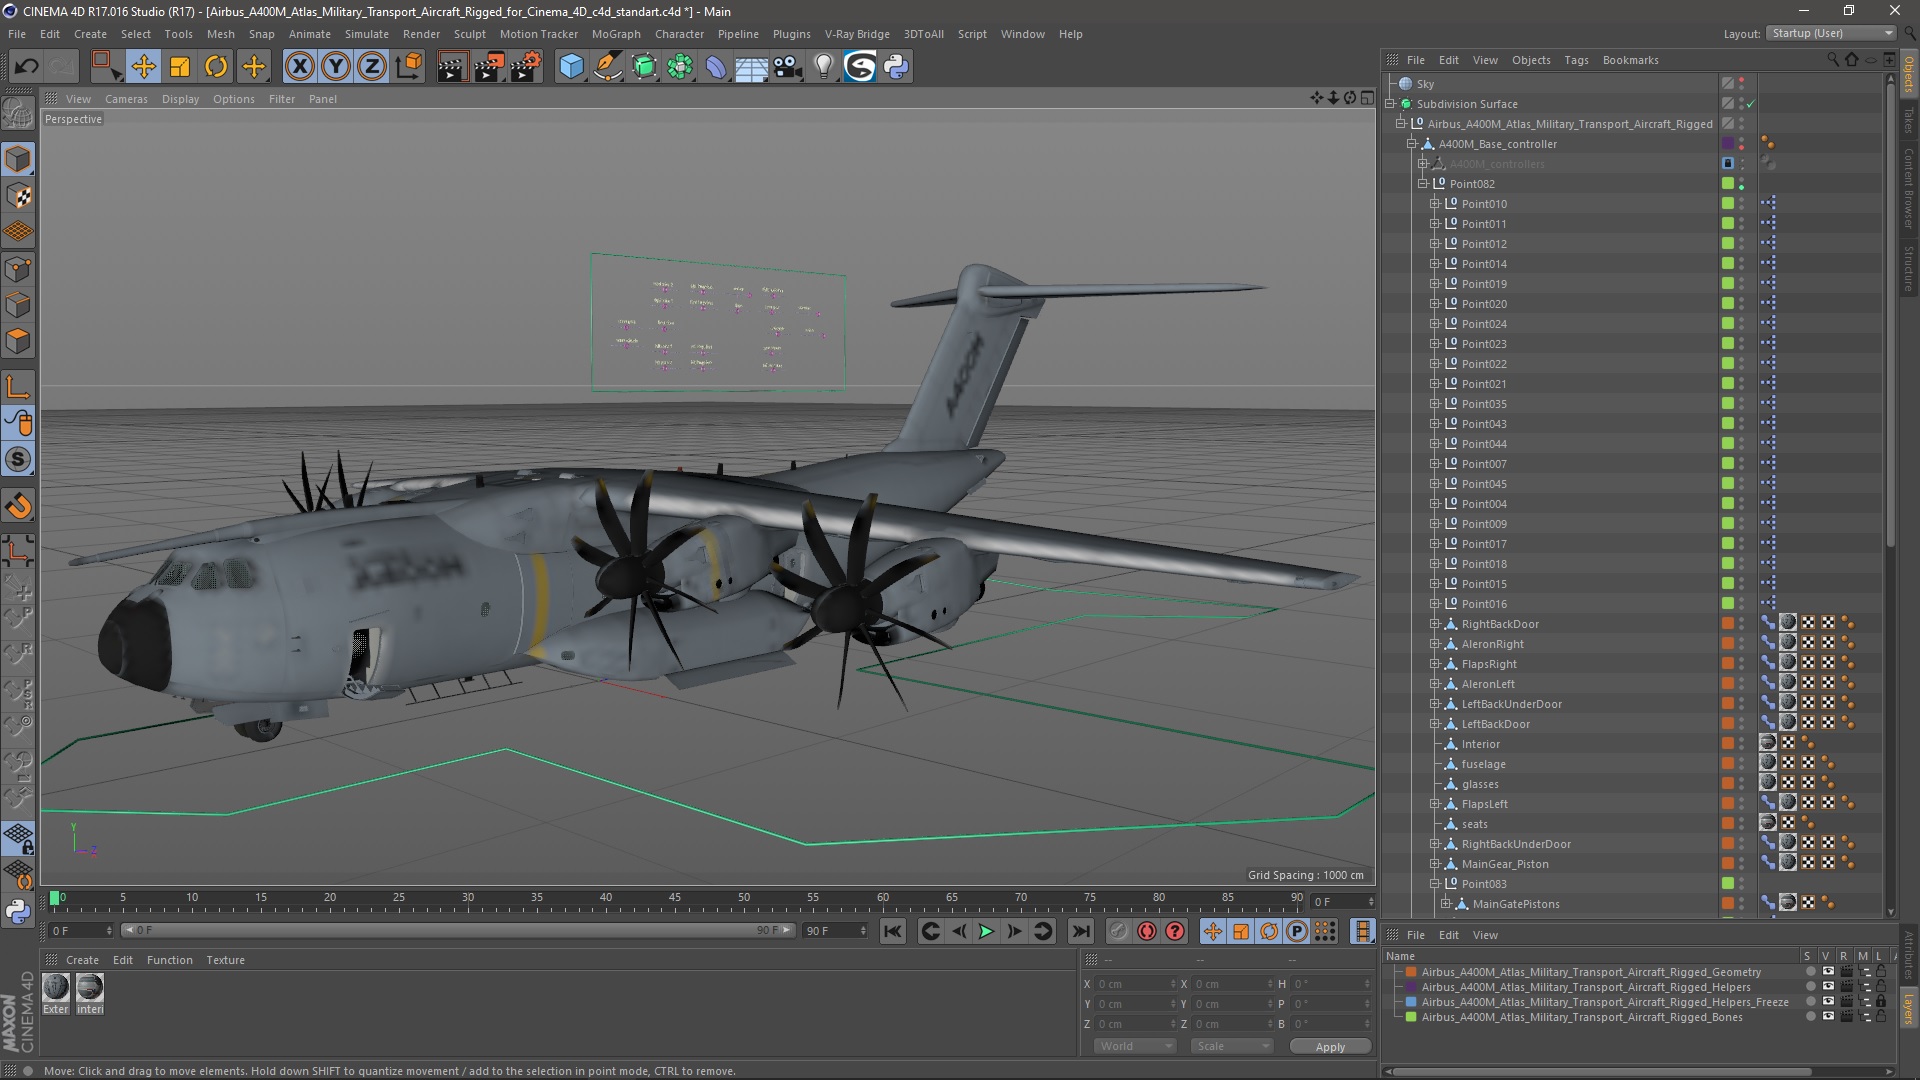Expand the Point010 node
The height and width of the screenshot is (1080, 1920).
(x=1434, y=204)
